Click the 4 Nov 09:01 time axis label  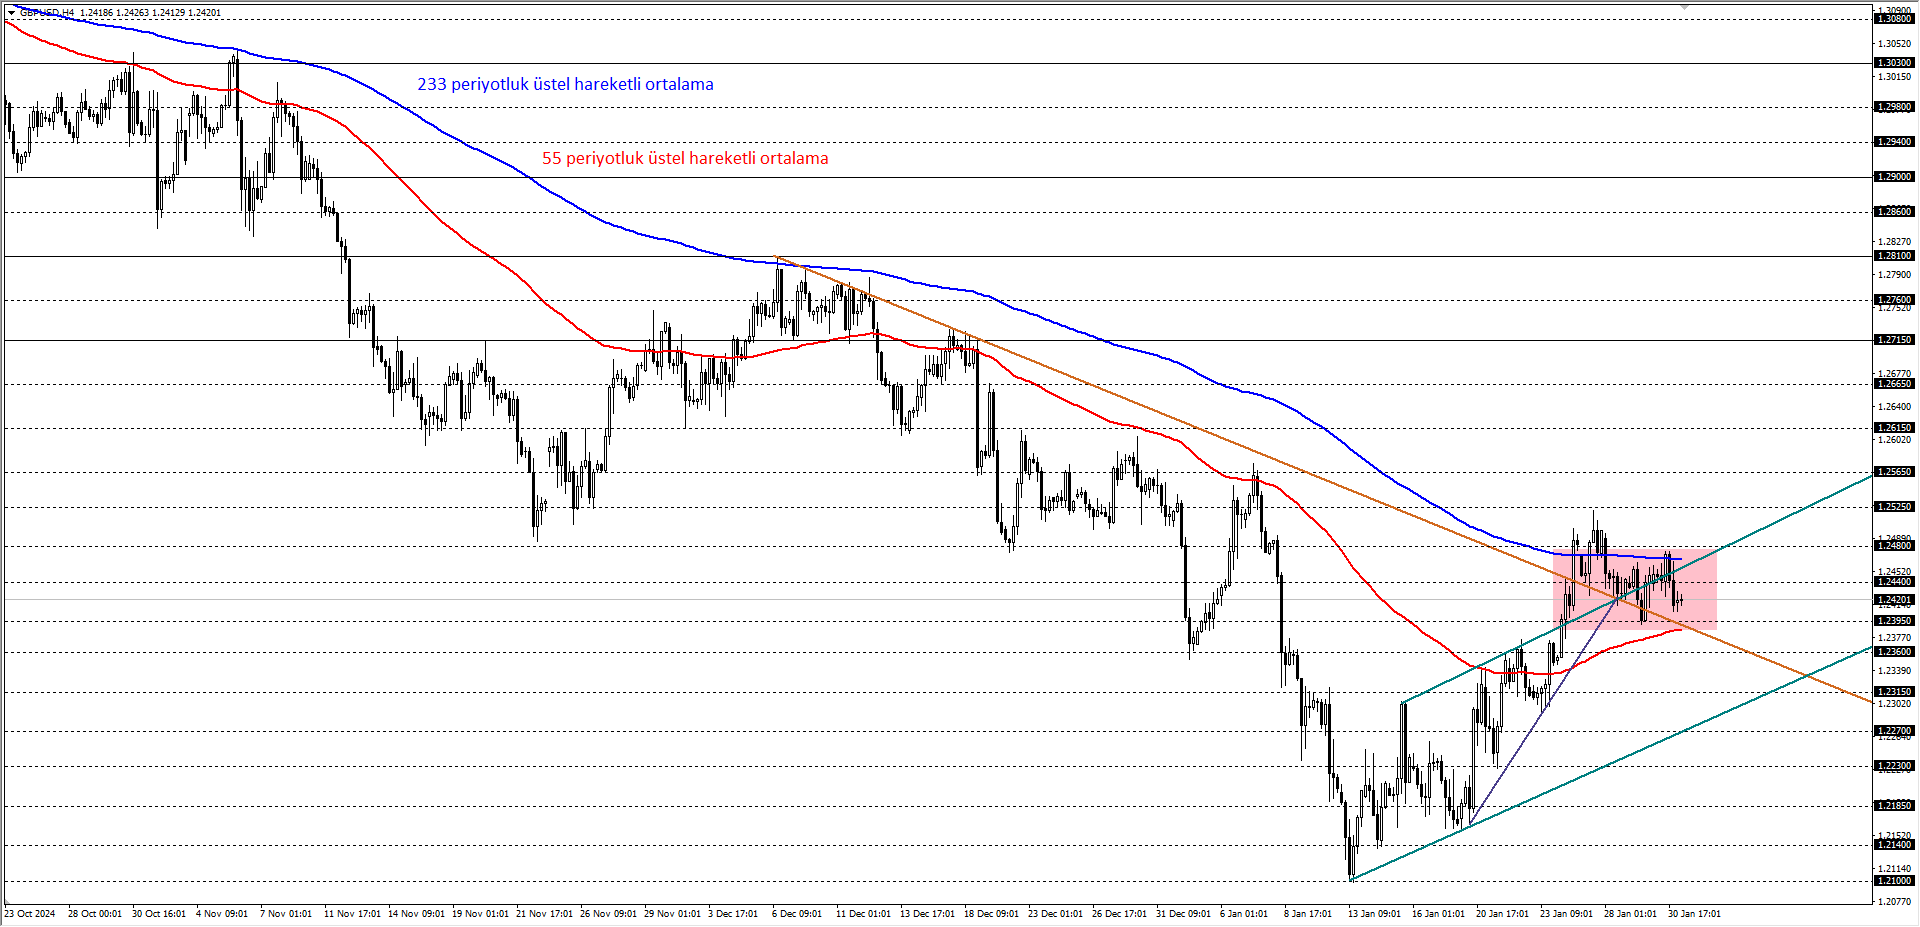(x=222, y=914)
